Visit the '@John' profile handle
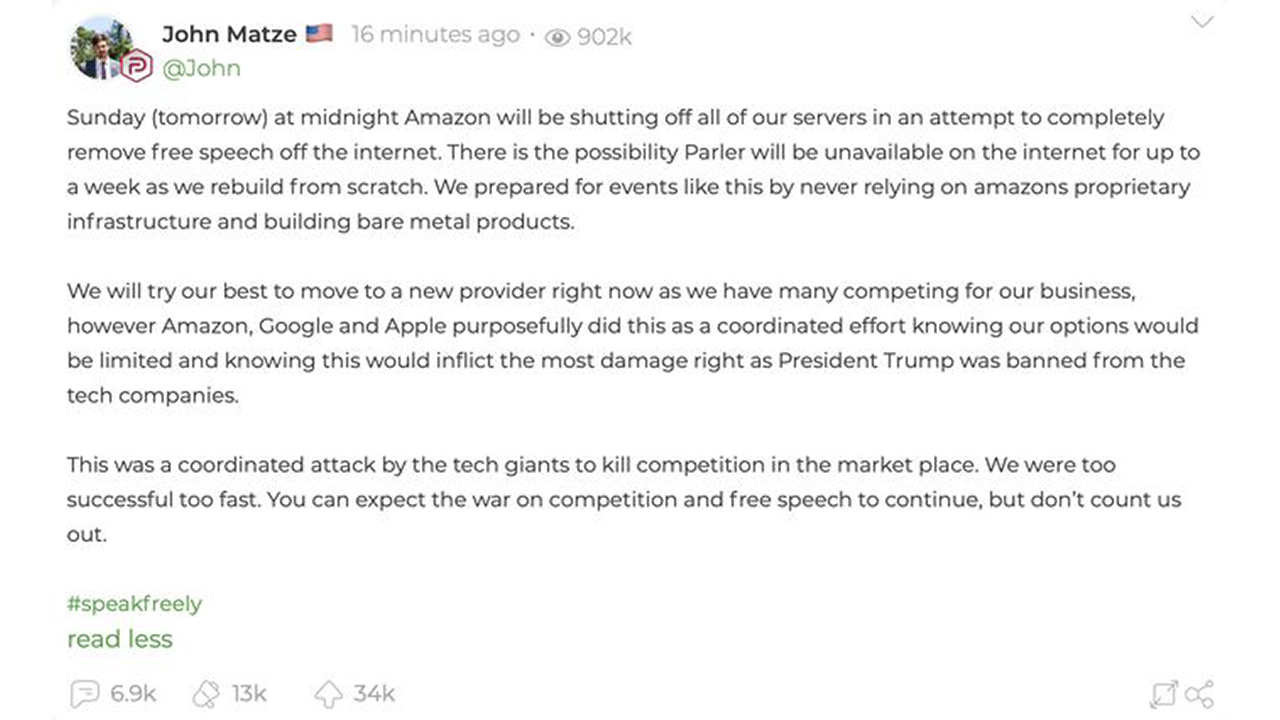1280x720 pixels. click(202, 68)
